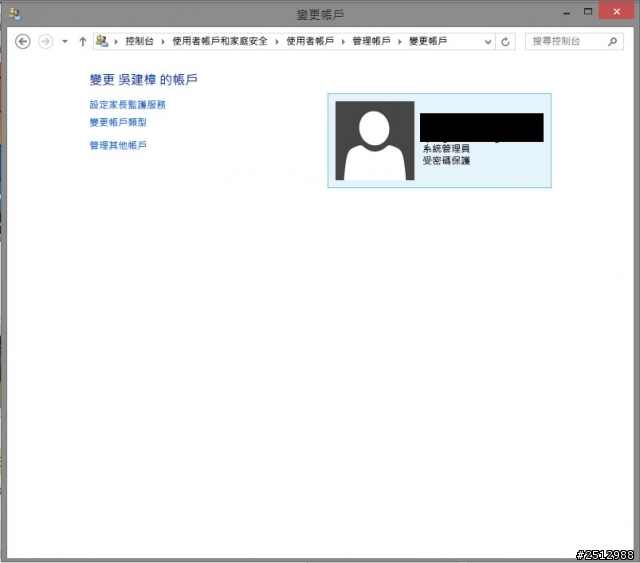This screenshot has height=563, width=640.
Task: Expand arrow after 管理帳戶 breadcrumb
Action: coord(400,41)
